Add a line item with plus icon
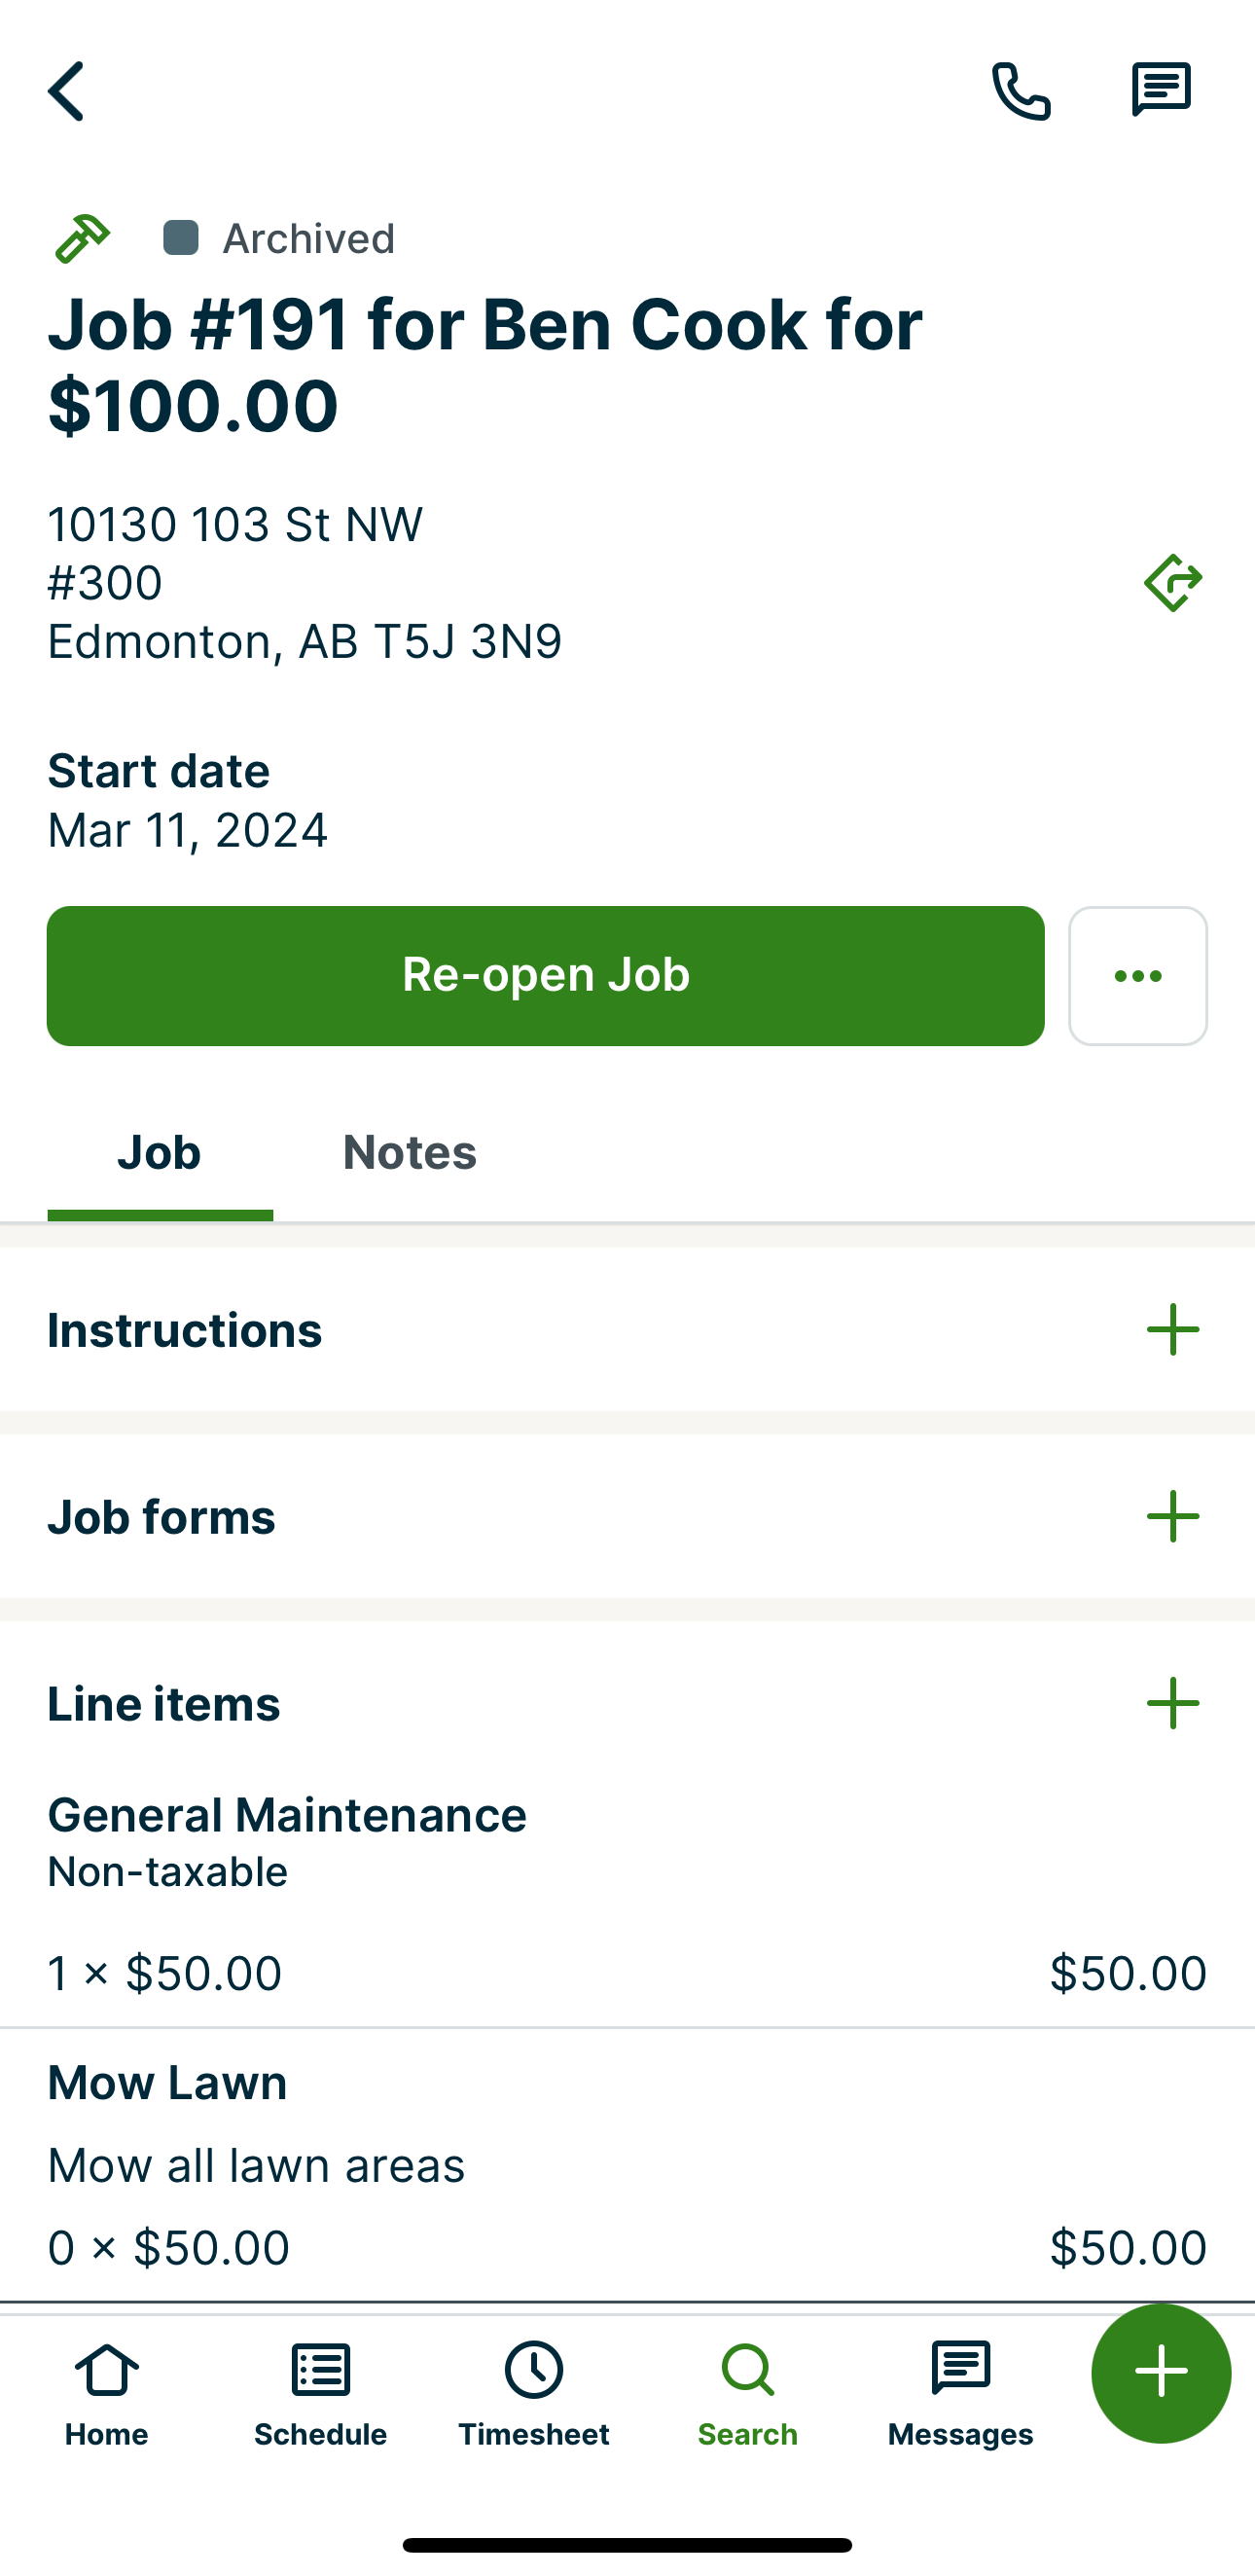 (x=1172, y=1703)
